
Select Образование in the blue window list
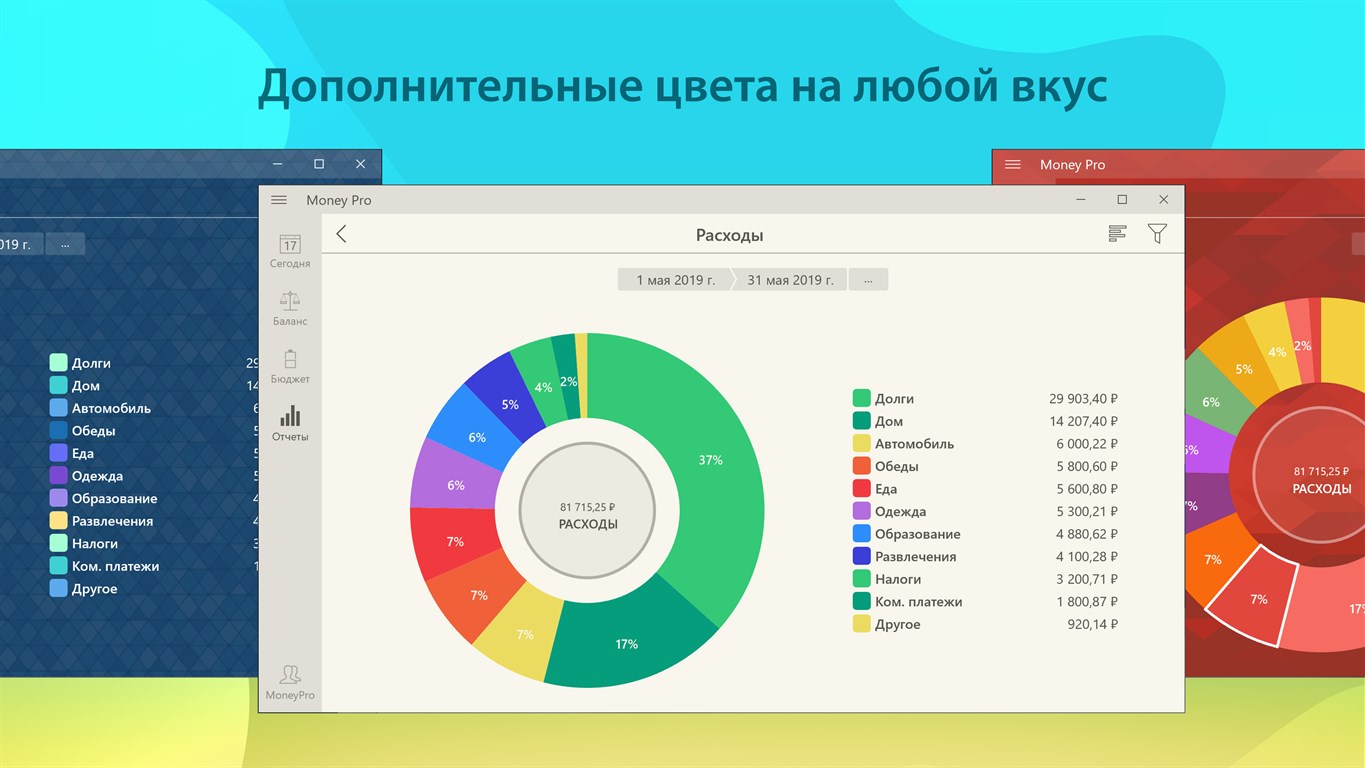click(x=114, y=498)
